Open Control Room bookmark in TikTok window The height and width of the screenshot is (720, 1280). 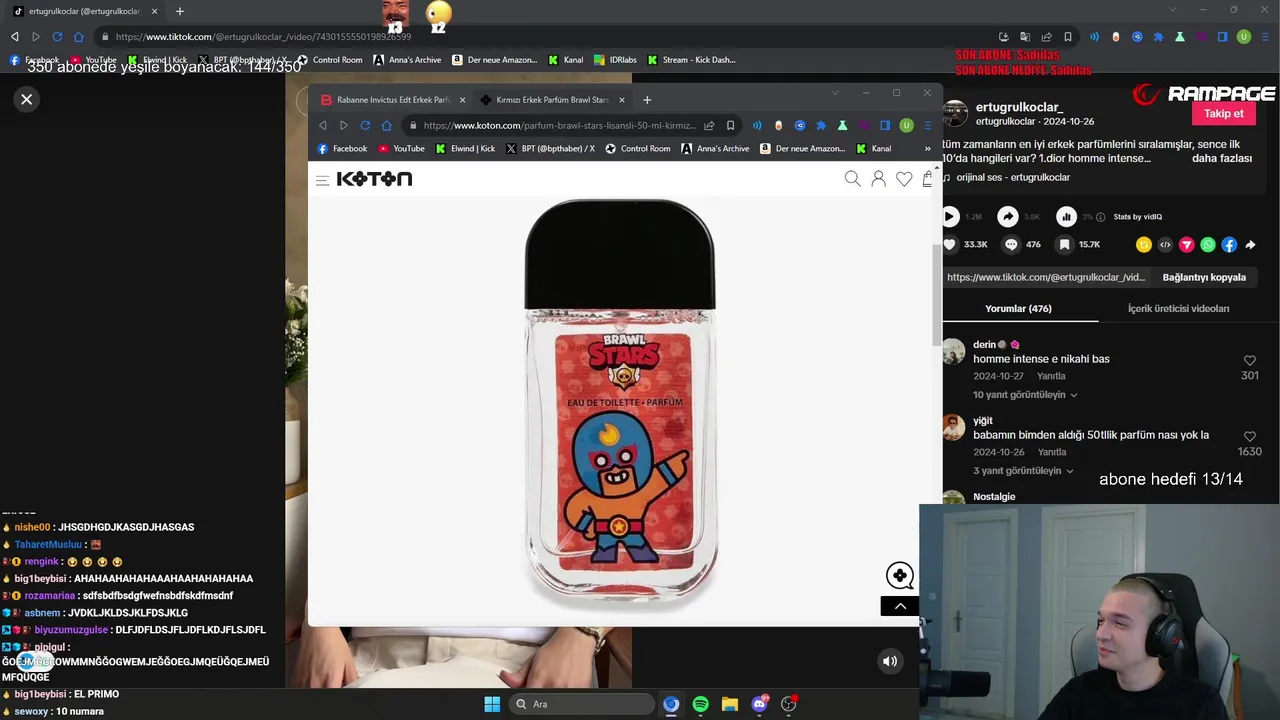point(329,60)
